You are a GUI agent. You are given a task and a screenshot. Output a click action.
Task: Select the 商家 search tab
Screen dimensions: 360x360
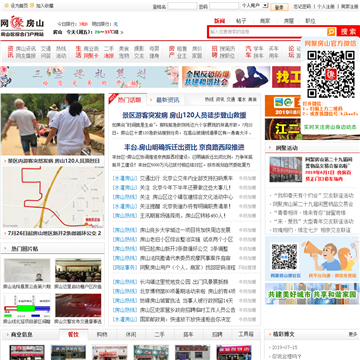[x=265, y=21]
